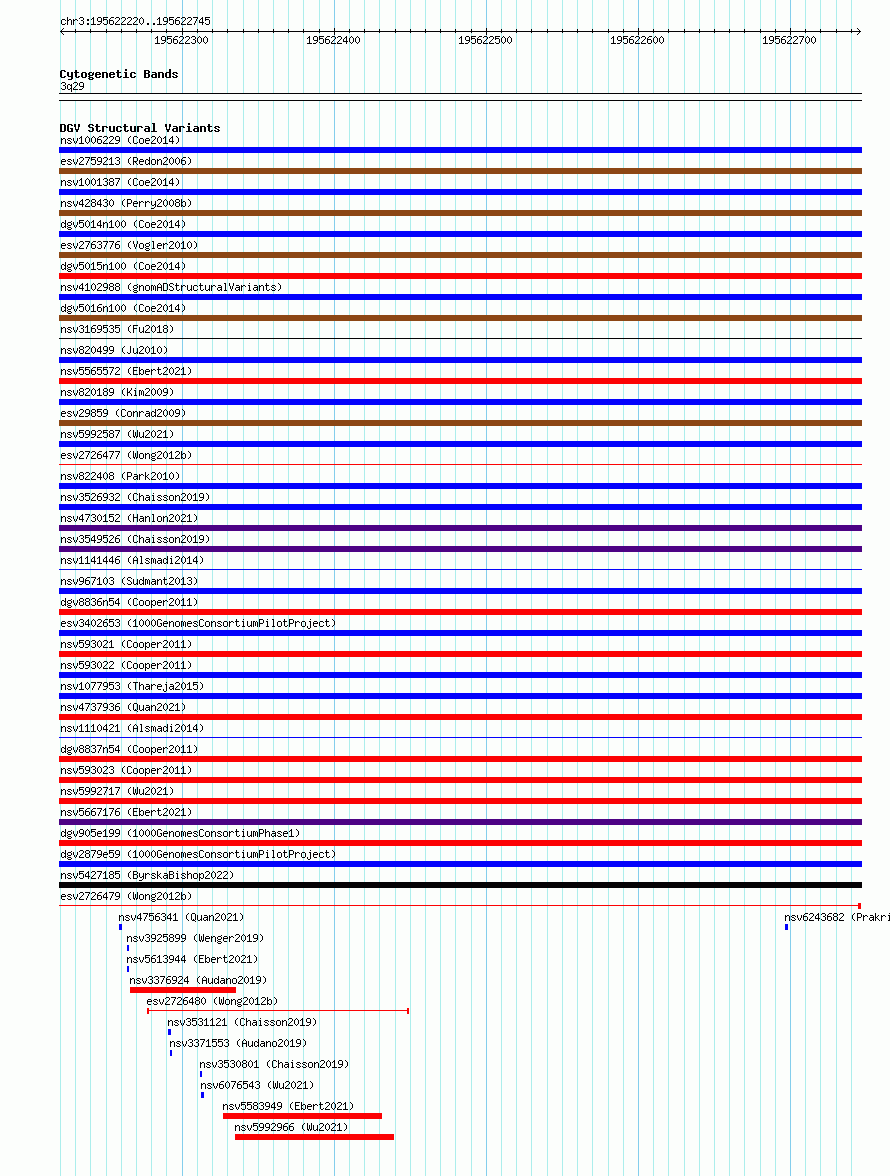
Task: Click the nsv593023 (Cooper2011) label
Action: 126,770
